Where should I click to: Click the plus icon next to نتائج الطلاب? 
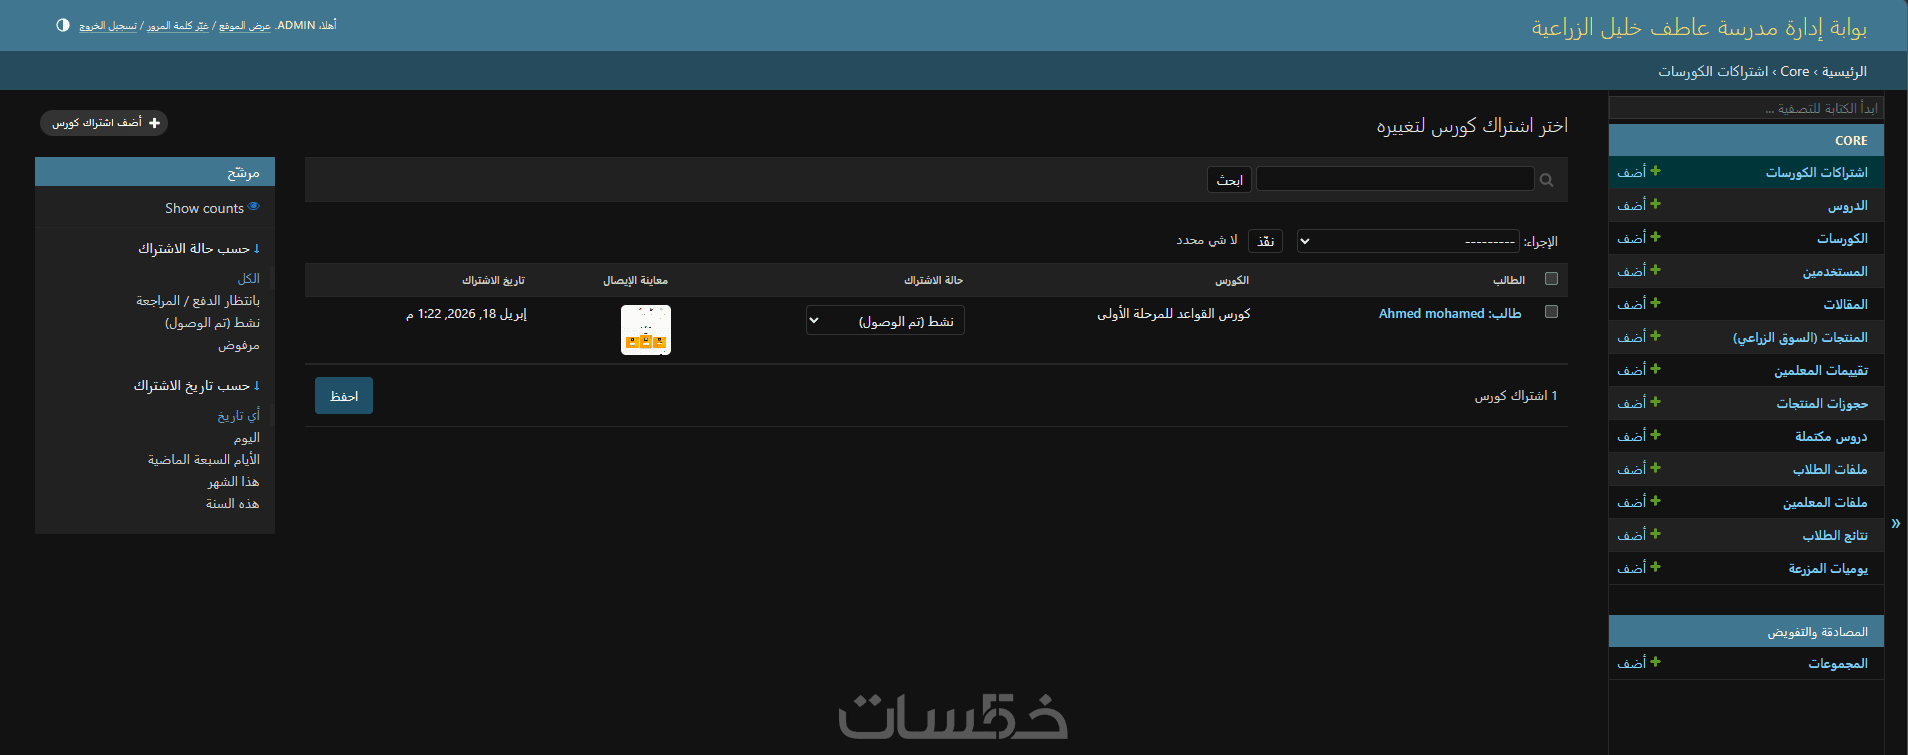pos(1655,534)
